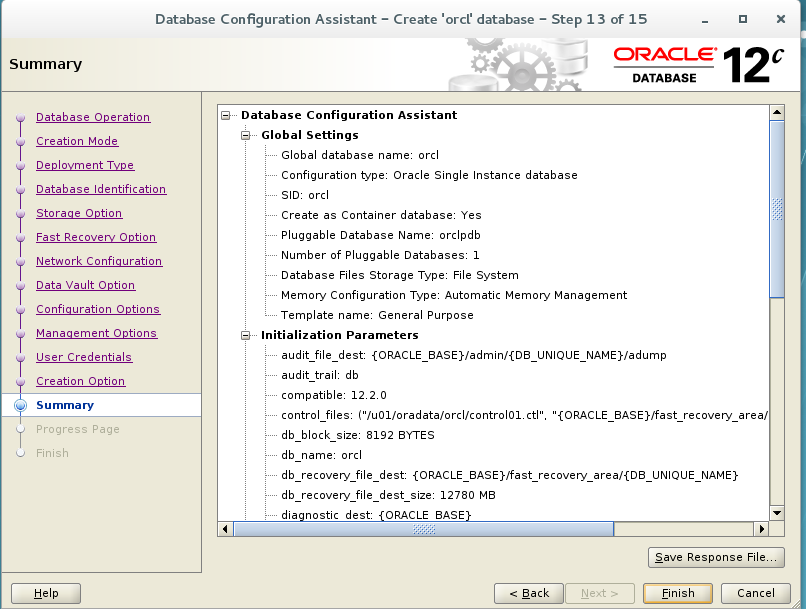Maximize the Database Configuration Assistant window

(743, 19)
